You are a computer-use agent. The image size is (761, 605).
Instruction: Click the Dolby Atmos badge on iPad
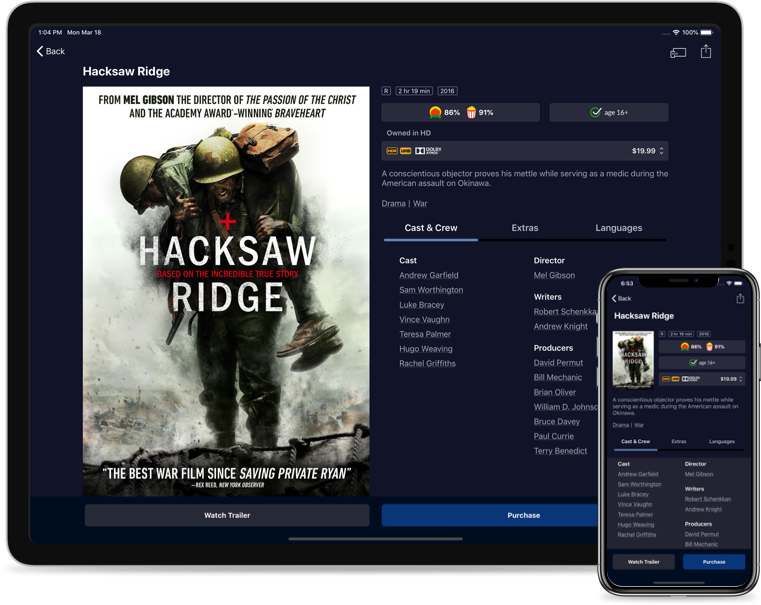point(428,151)
